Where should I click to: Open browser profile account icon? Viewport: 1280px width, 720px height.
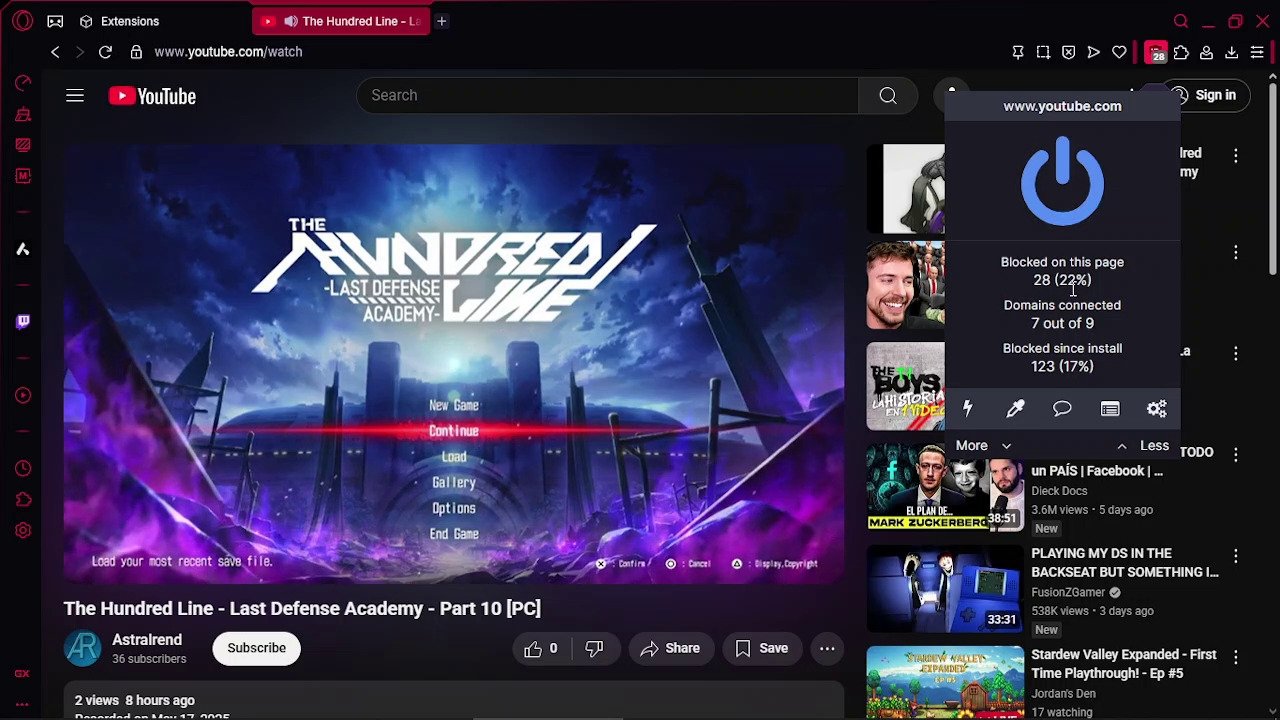coord(1206,52)
